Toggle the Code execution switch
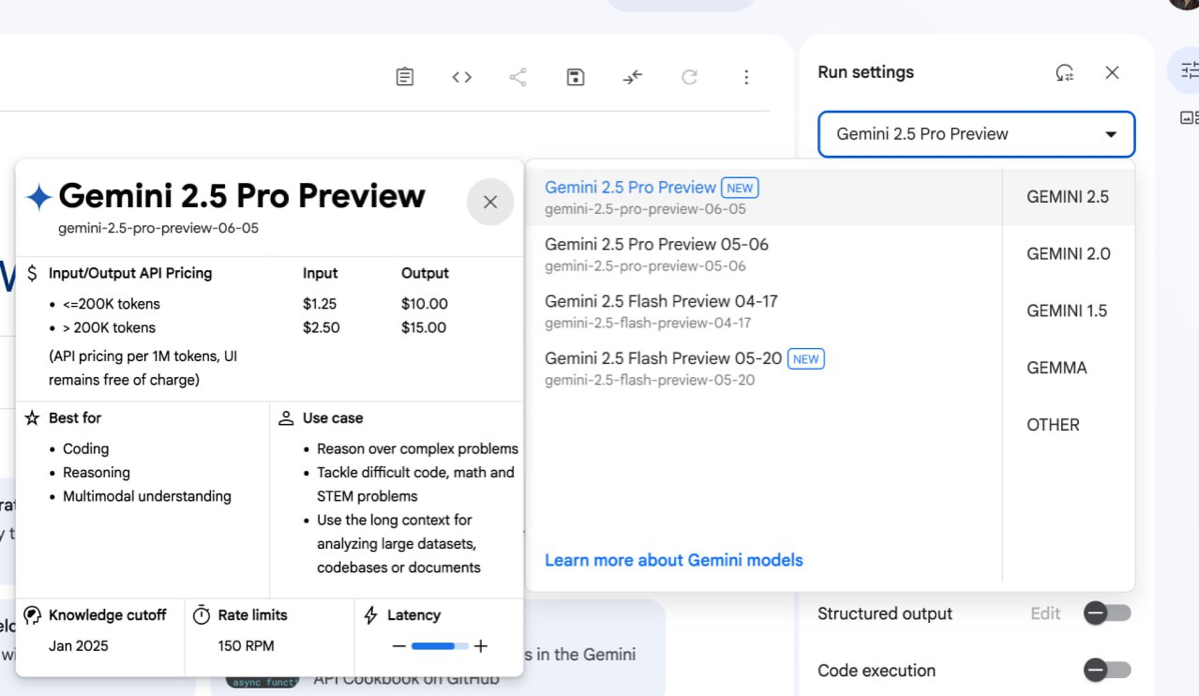The height and width of the screenshot is (696, 1199). pyautogui.click(x=1106, y=670)
